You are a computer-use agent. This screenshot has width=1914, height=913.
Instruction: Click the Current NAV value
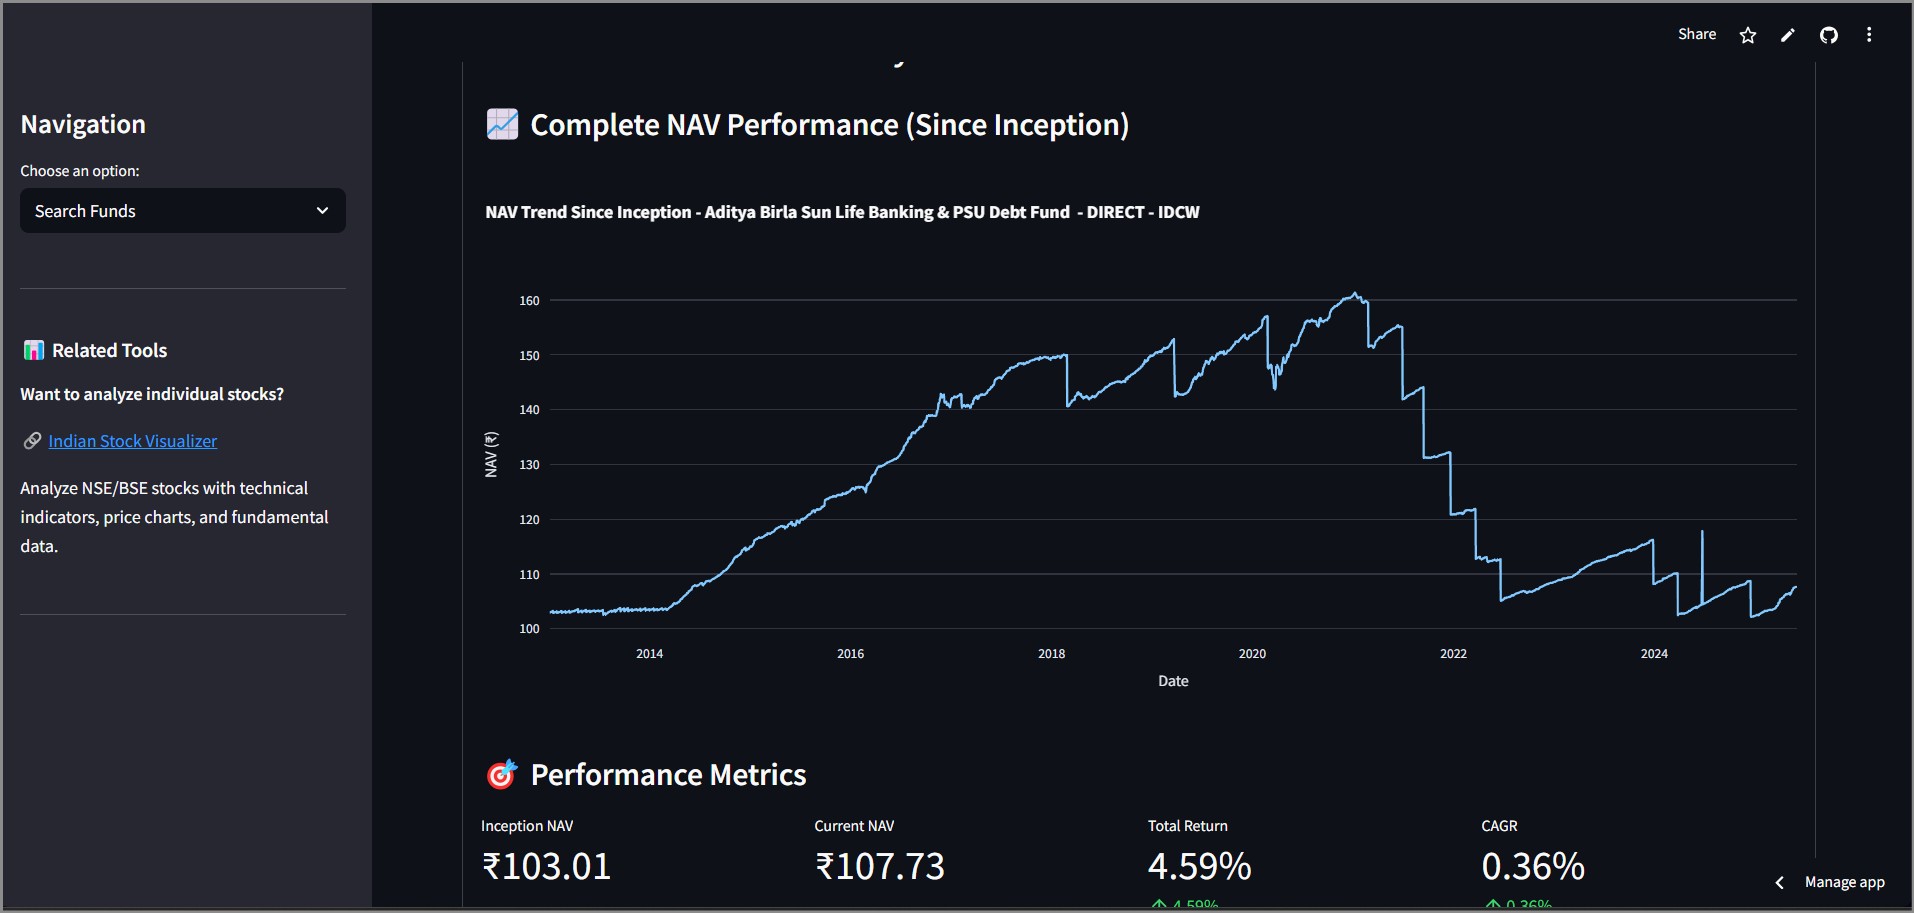coord(878,866)
